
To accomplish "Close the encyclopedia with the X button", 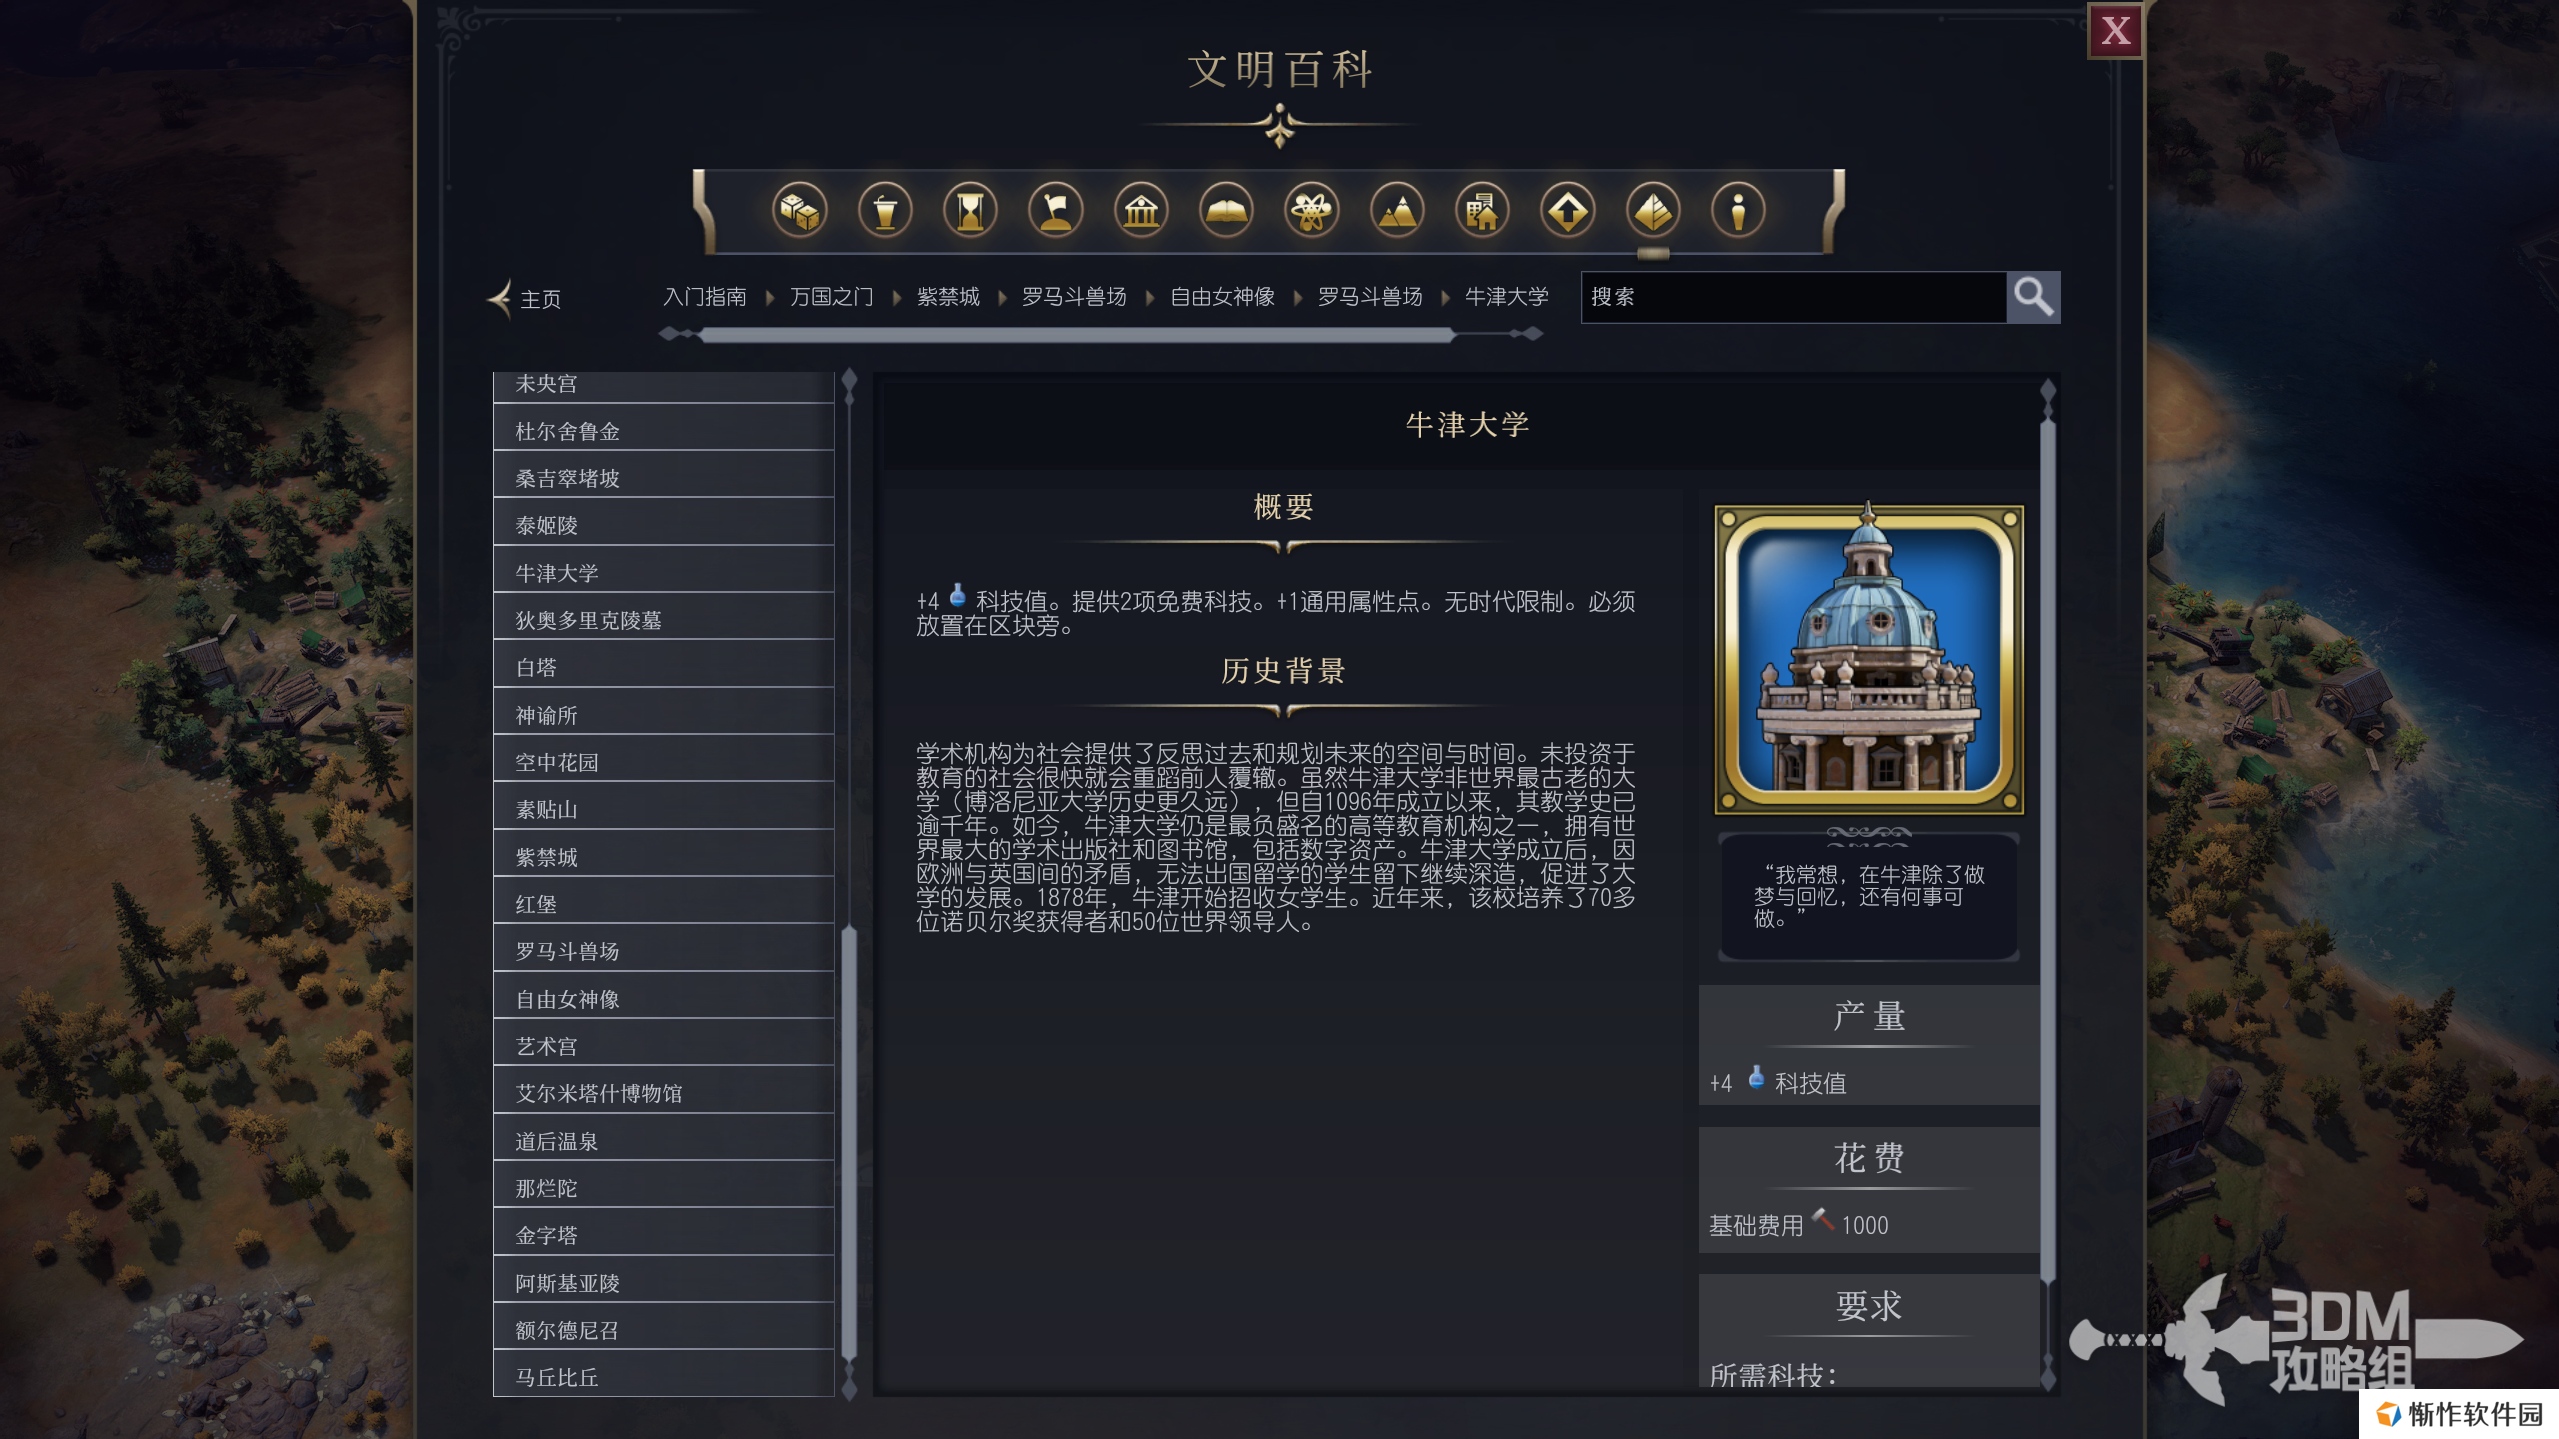I will point(2114,31).
